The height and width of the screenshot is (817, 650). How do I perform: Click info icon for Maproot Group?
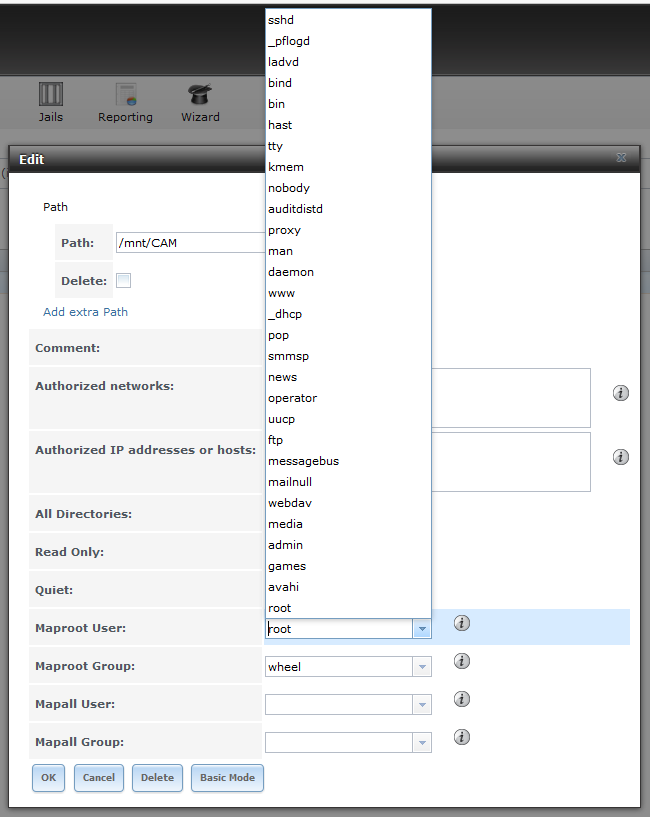click(x=462, y=661)
